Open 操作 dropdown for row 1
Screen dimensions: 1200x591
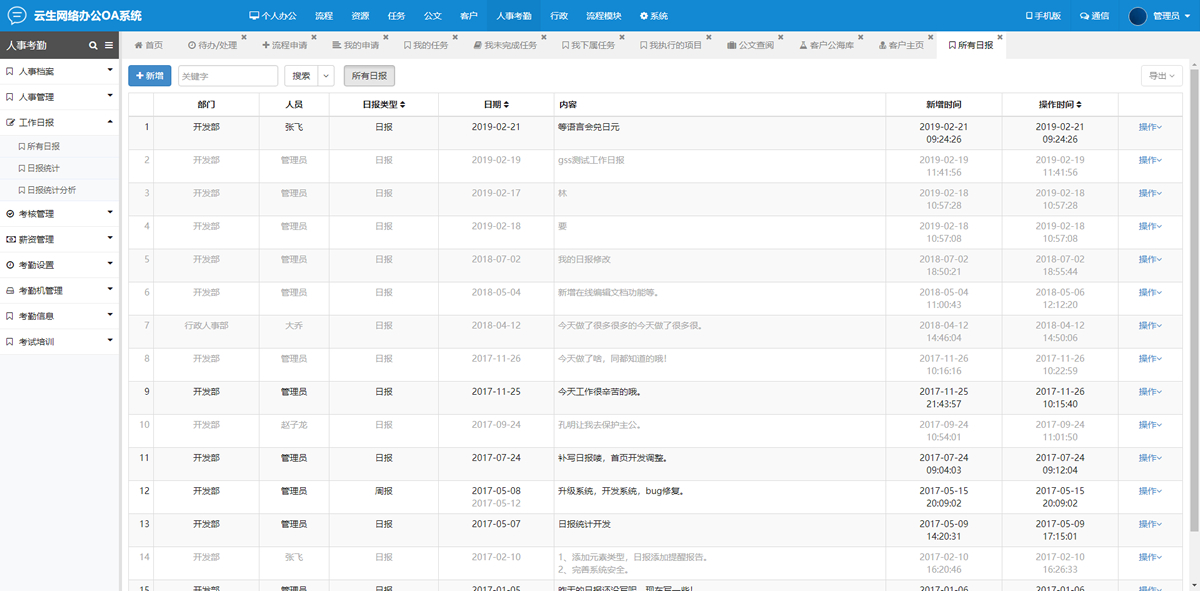(1149, 127)
